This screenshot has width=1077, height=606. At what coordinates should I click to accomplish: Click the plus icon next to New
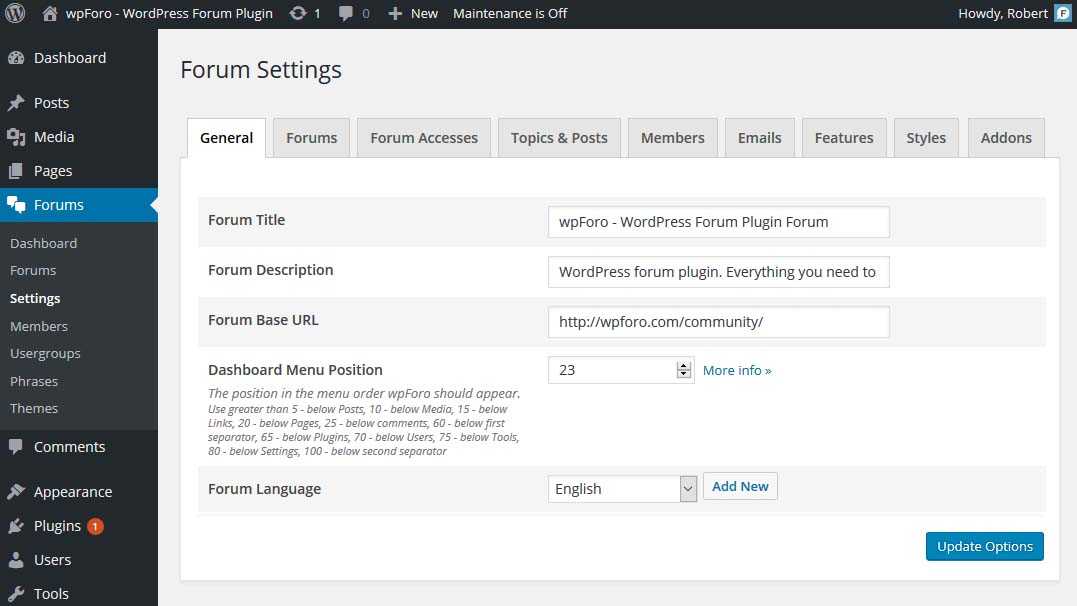395,13
